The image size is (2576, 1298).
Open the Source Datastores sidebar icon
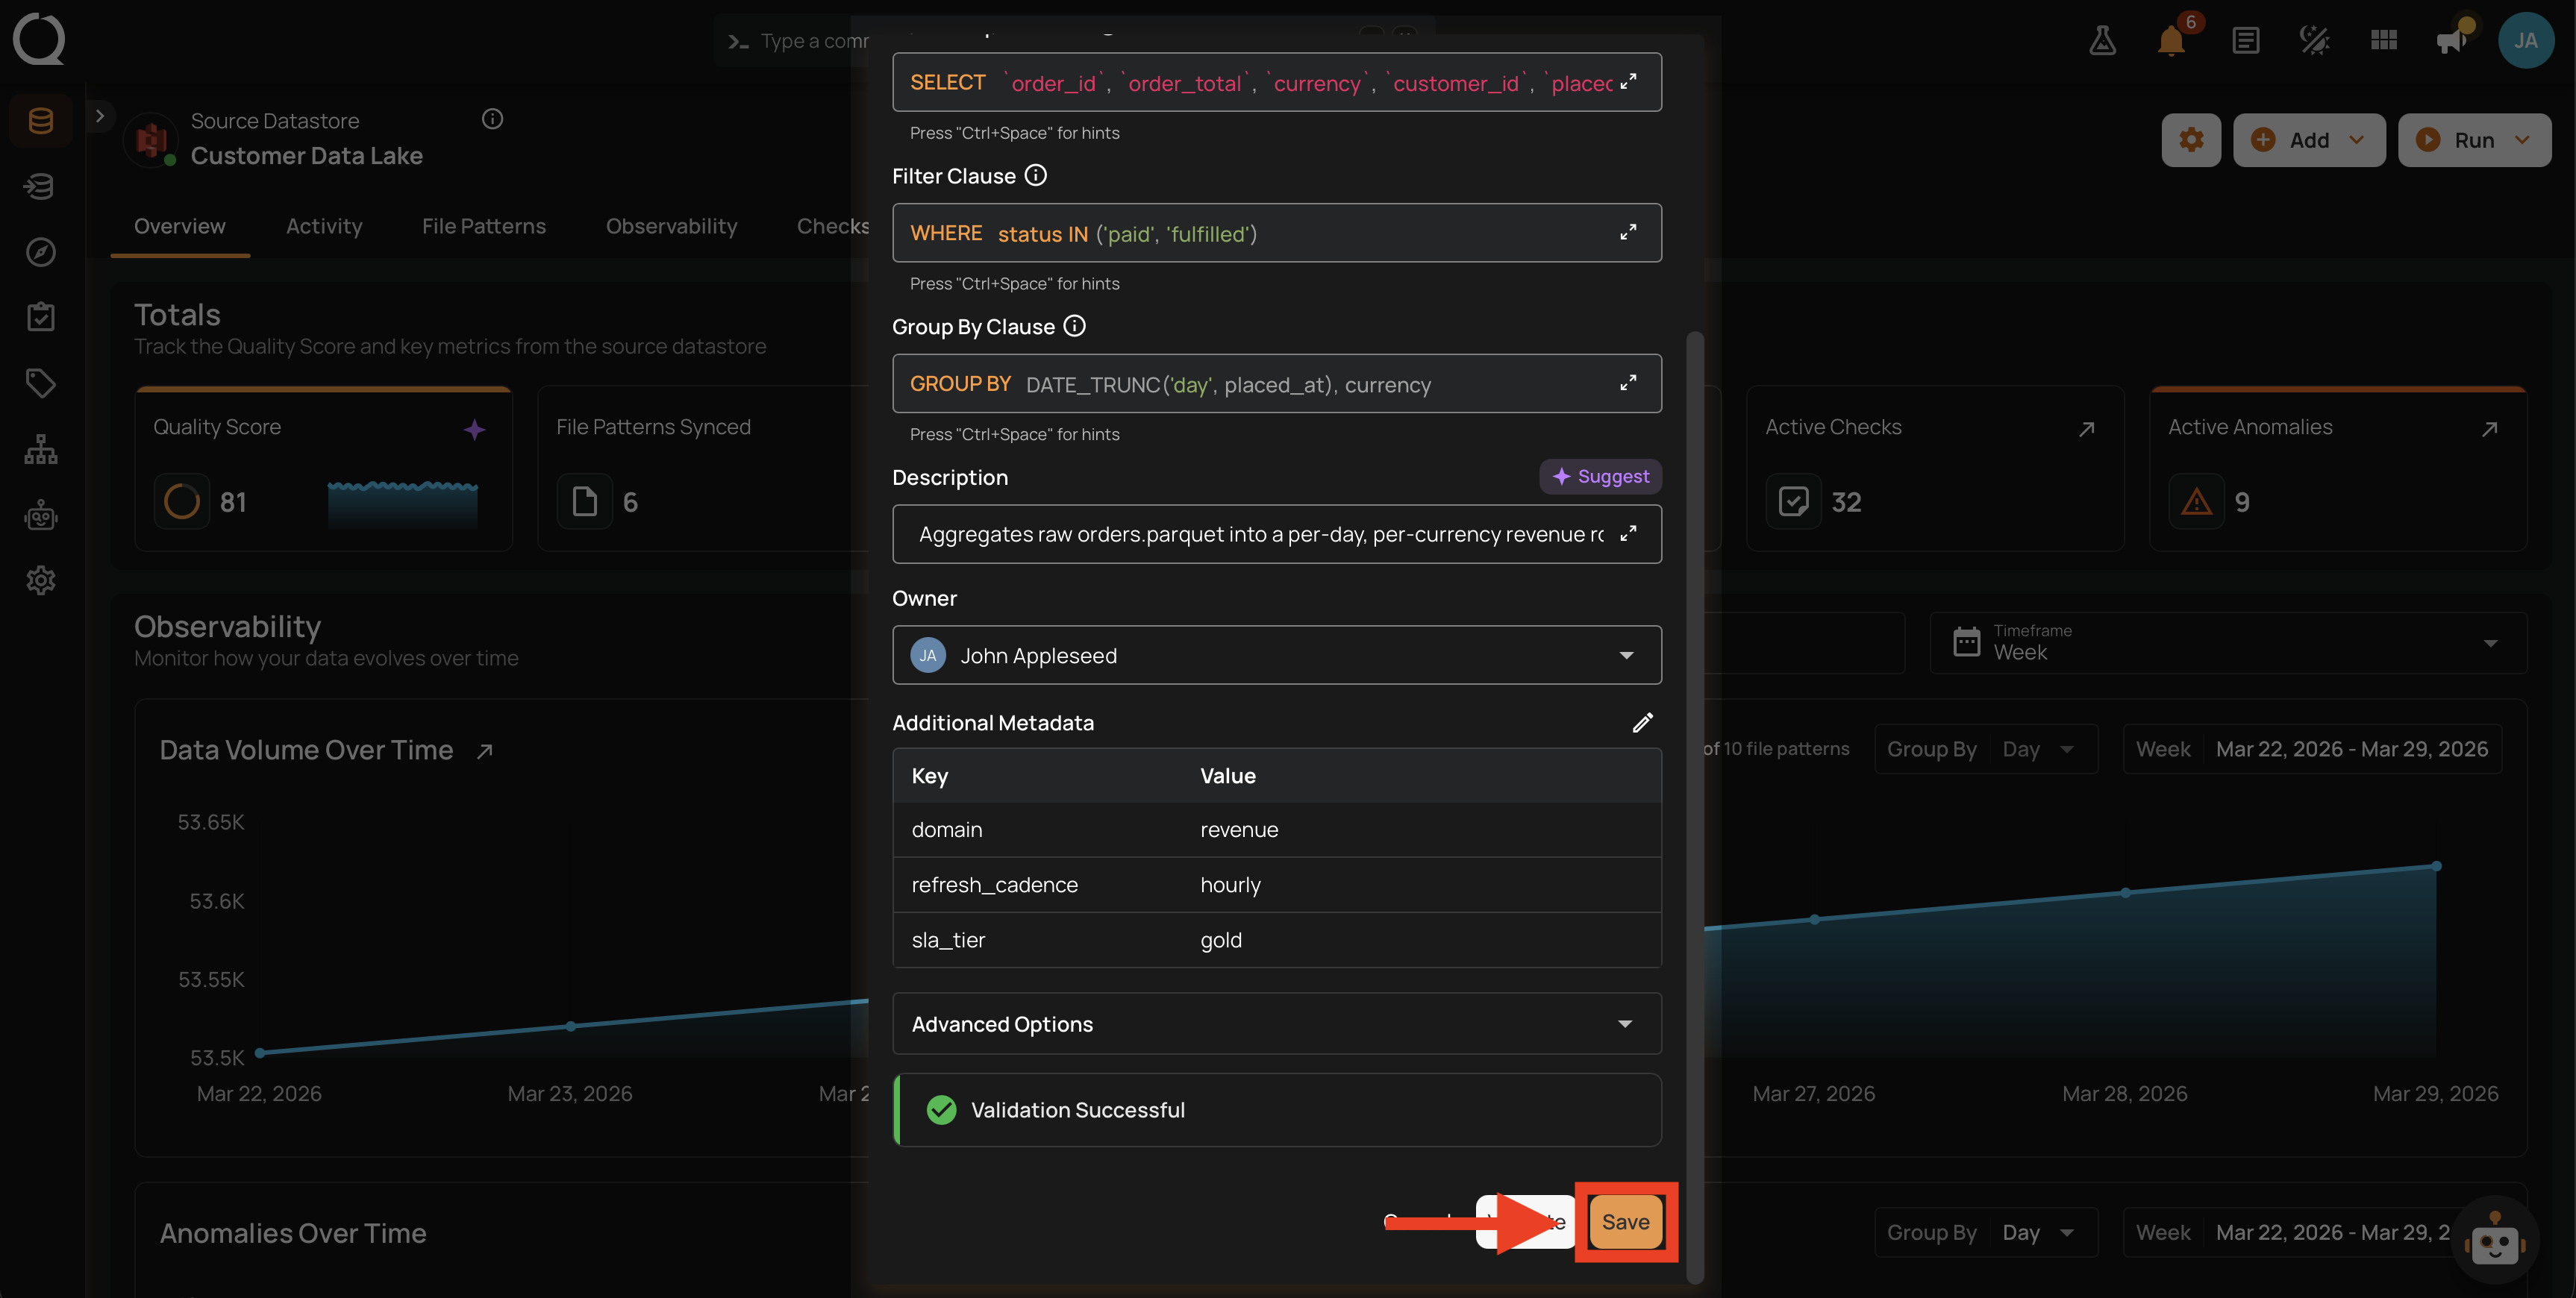pos(41,121)
